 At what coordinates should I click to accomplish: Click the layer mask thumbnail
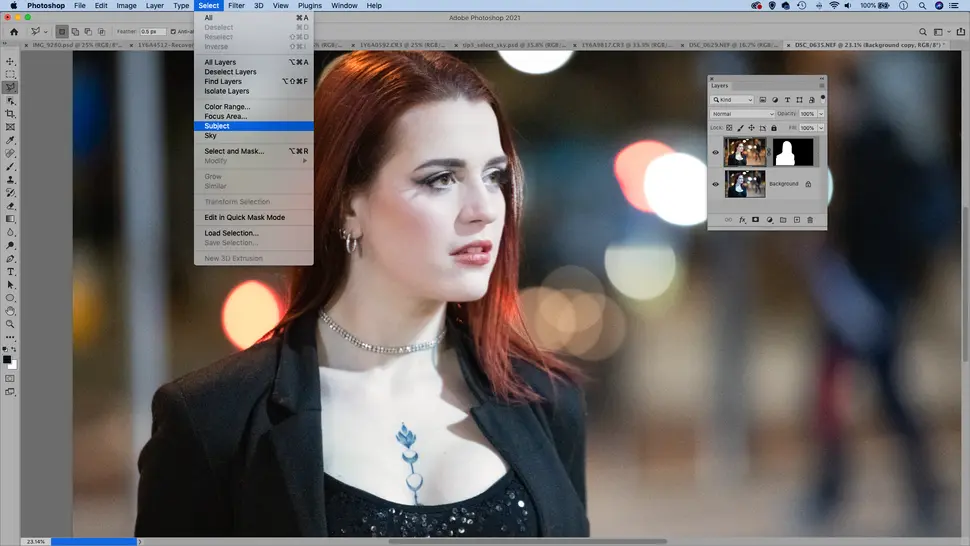[793, 152]
